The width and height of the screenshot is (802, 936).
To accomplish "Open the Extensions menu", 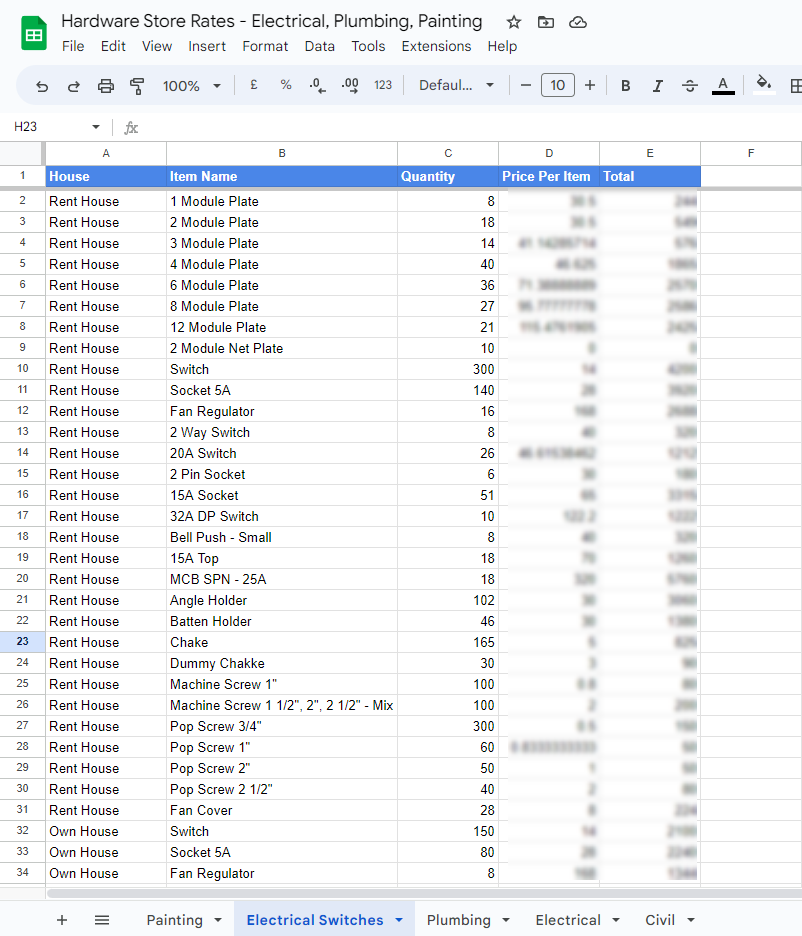I will click(x=436, y=46).
